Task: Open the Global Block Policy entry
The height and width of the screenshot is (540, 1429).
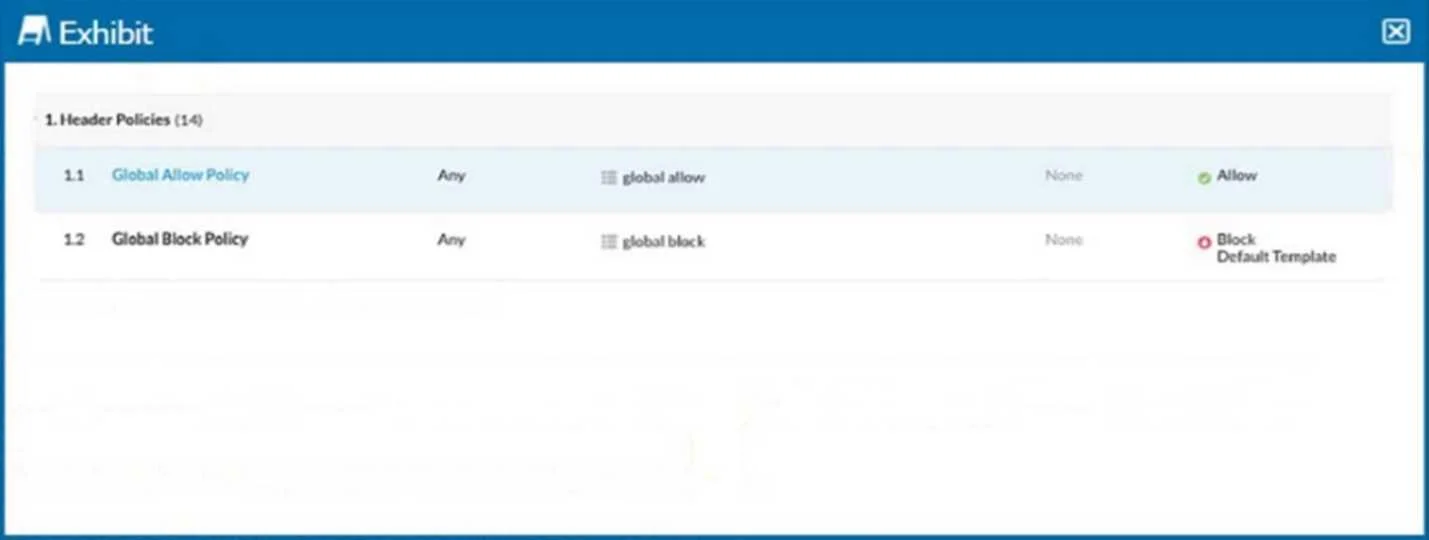Action: click(x=180, y=239)
